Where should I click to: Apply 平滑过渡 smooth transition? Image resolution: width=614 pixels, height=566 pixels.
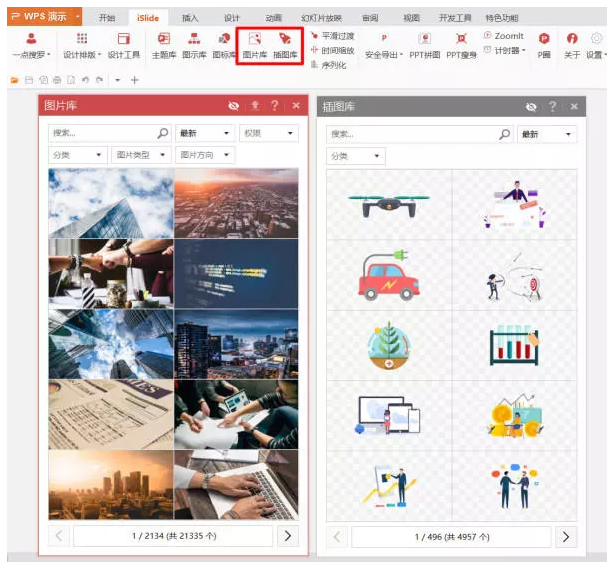[x=332, y=36]
